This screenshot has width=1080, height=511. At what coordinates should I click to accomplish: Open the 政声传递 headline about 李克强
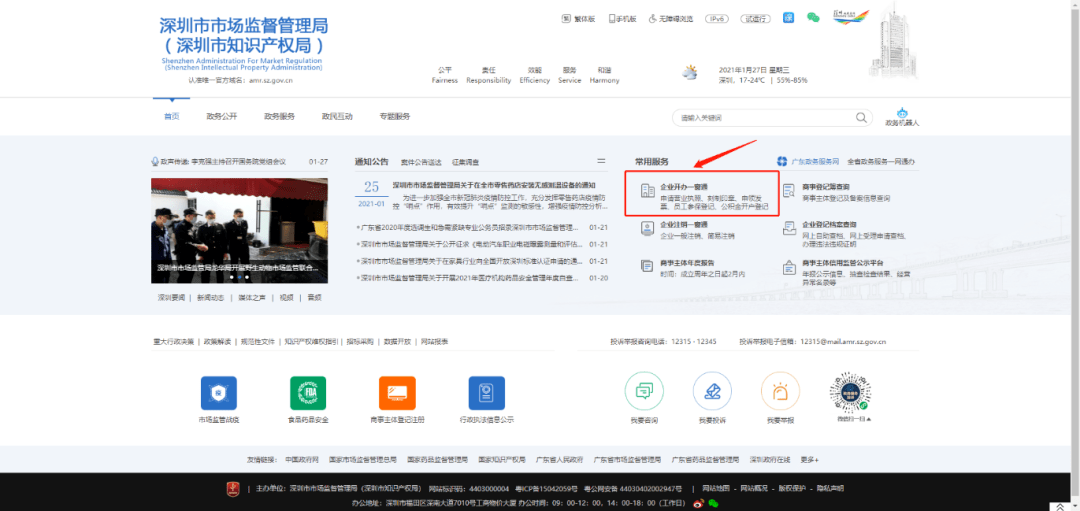coord(238,162)
